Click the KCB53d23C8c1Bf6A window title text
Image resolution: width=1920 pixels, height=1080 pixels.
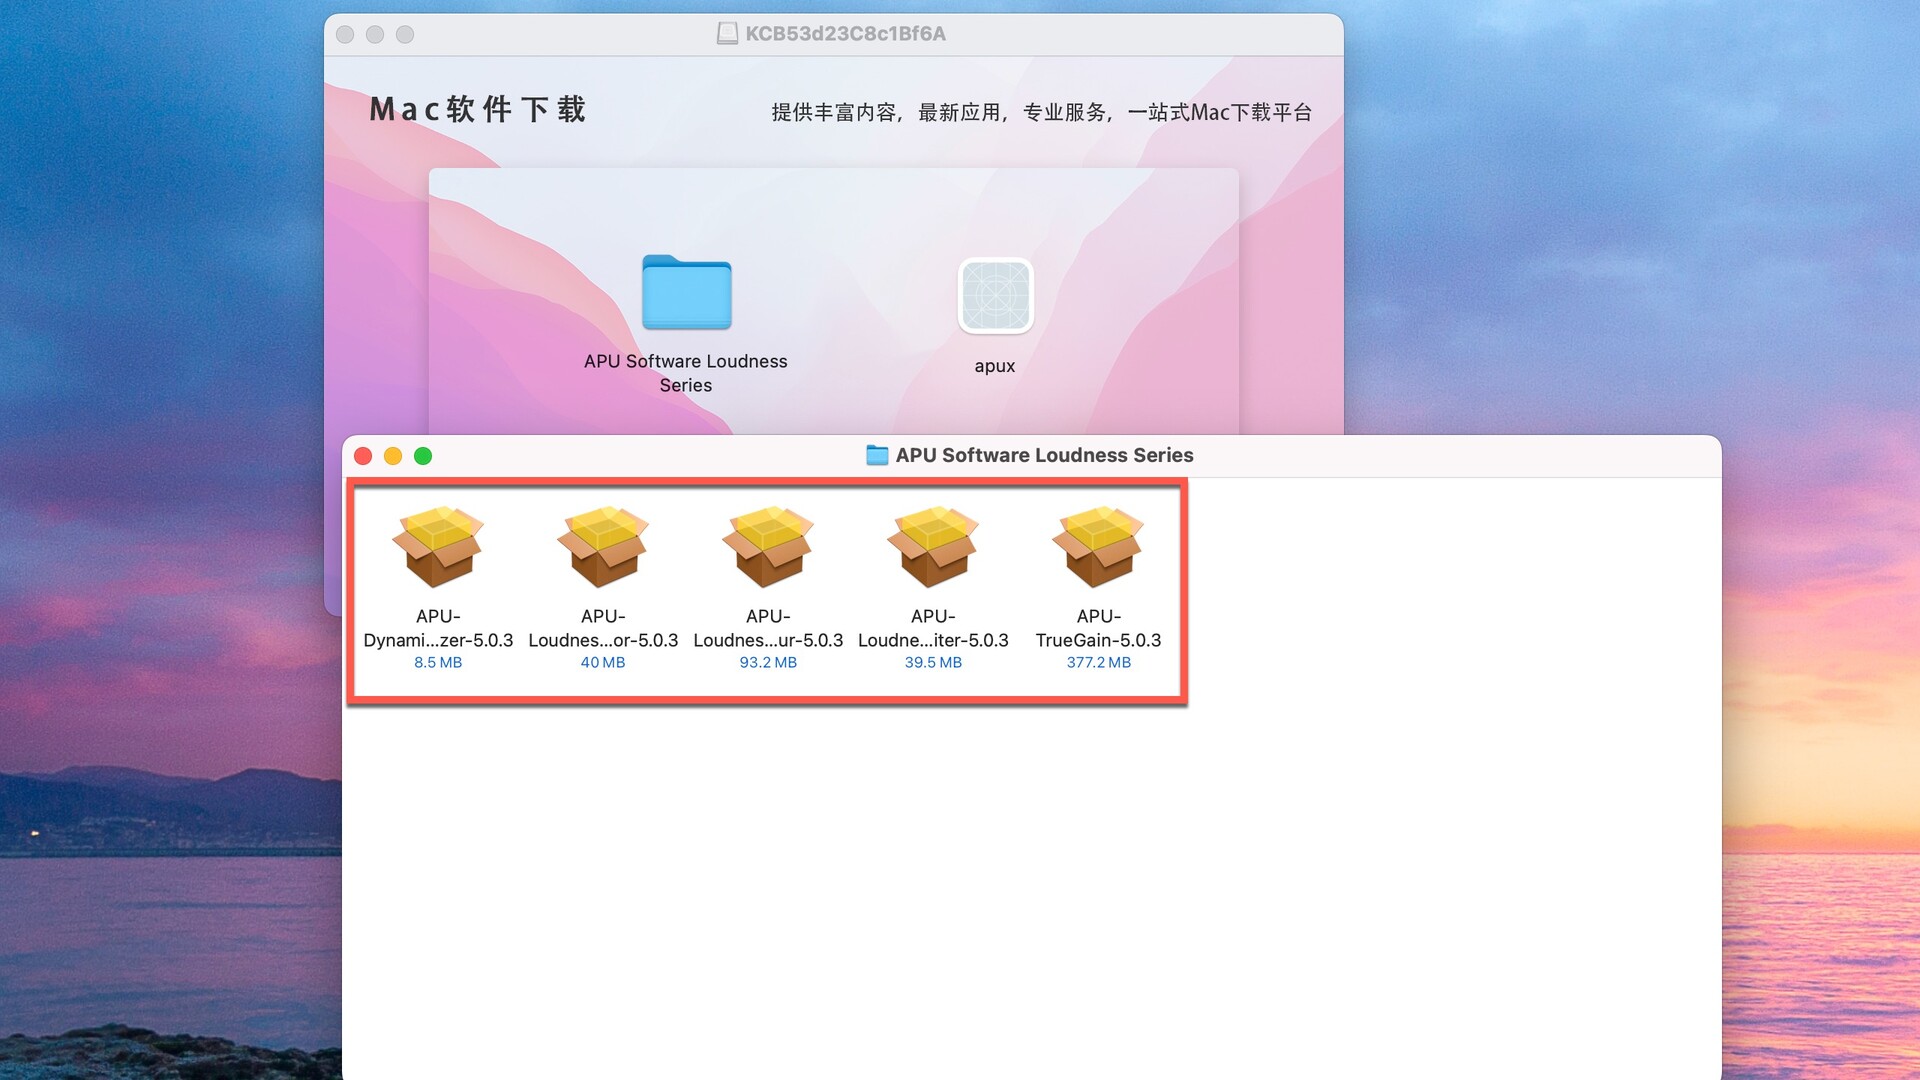[845, 34]
